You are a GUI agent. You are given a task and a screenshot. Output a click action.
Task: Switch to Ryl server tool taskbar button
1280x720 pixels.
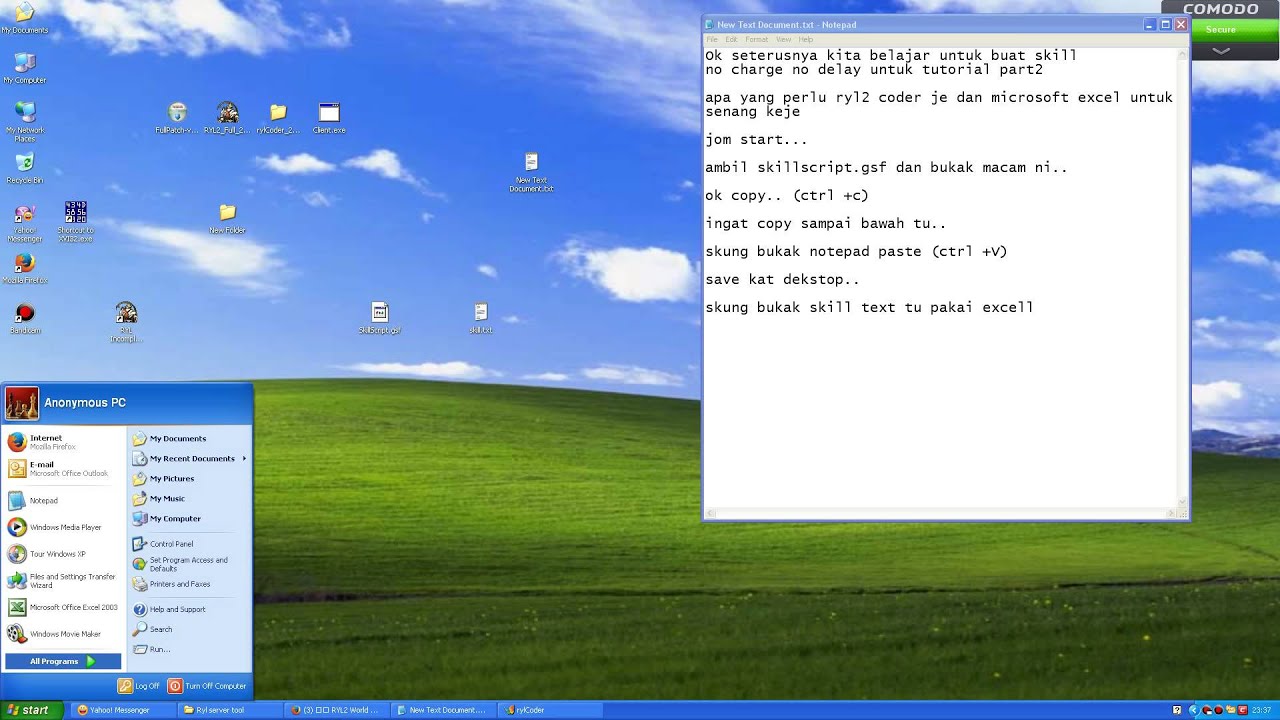coord(228,710)
